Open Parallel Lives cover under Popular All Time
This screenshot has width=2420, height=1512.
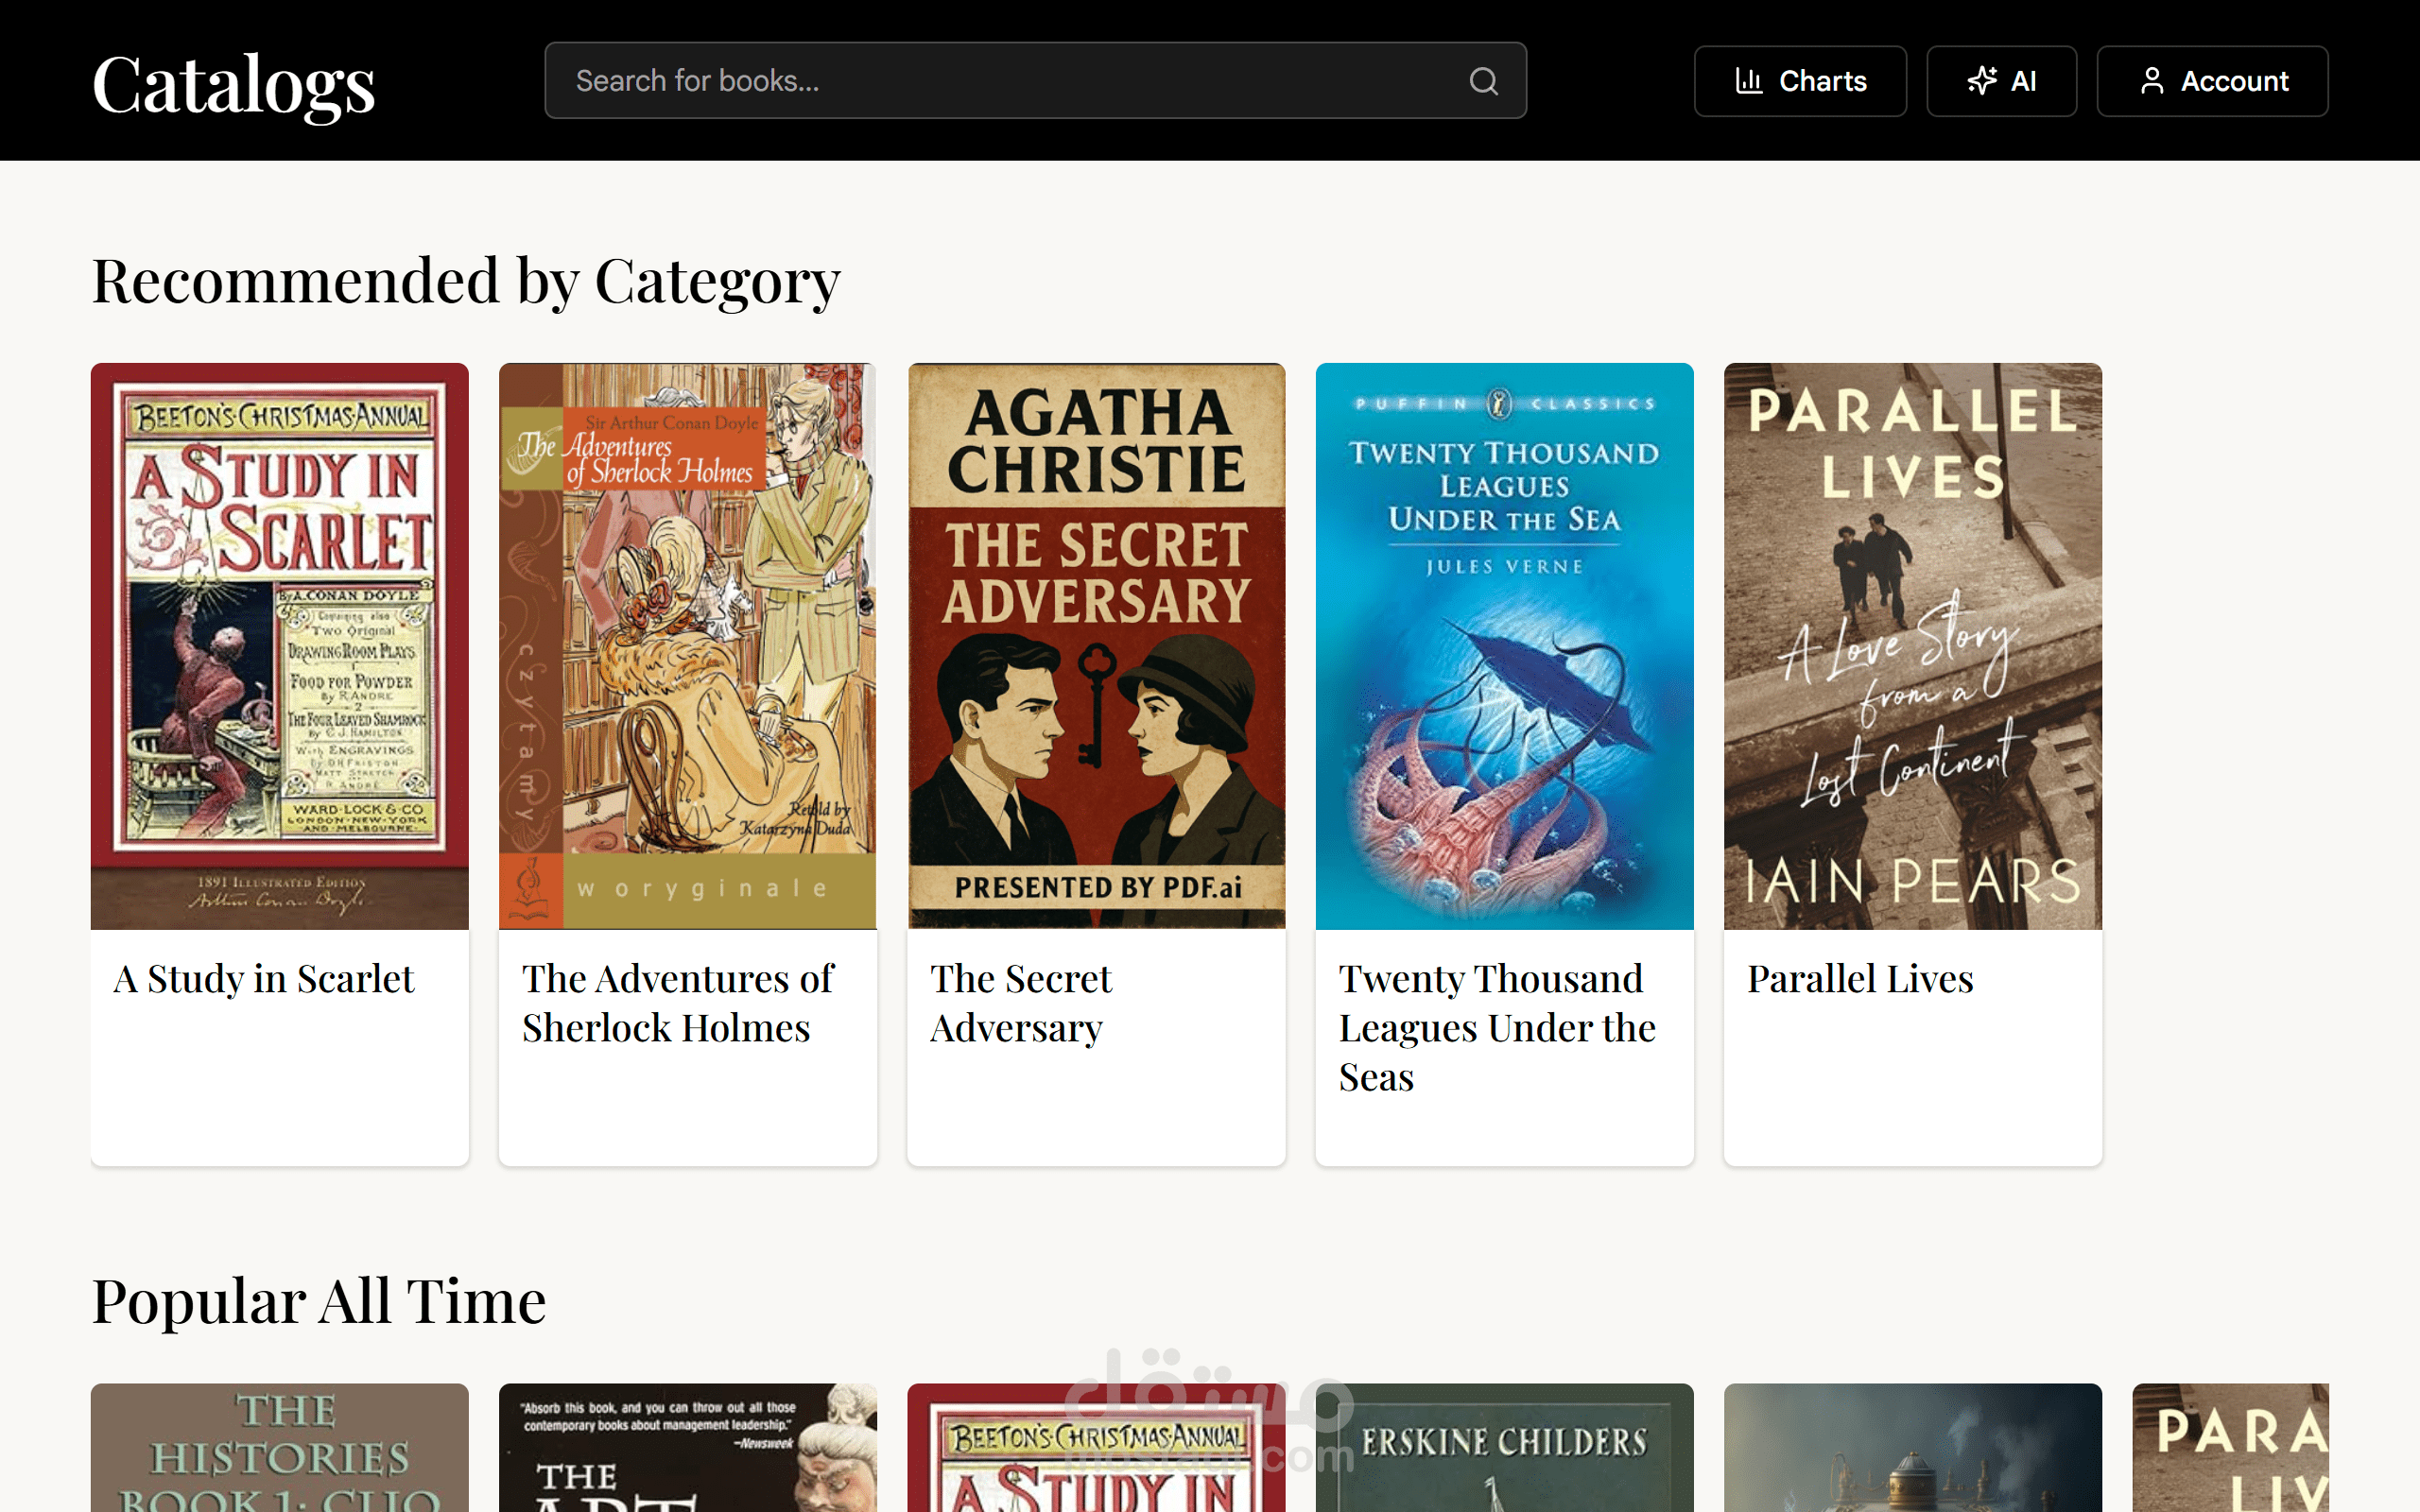pyautogui.click(x=2230, y=1448)
